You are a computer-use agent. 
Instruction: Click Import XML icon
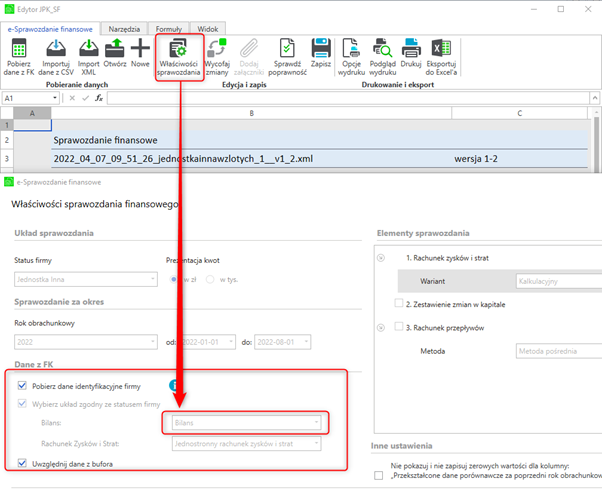(x=89, y=48)
